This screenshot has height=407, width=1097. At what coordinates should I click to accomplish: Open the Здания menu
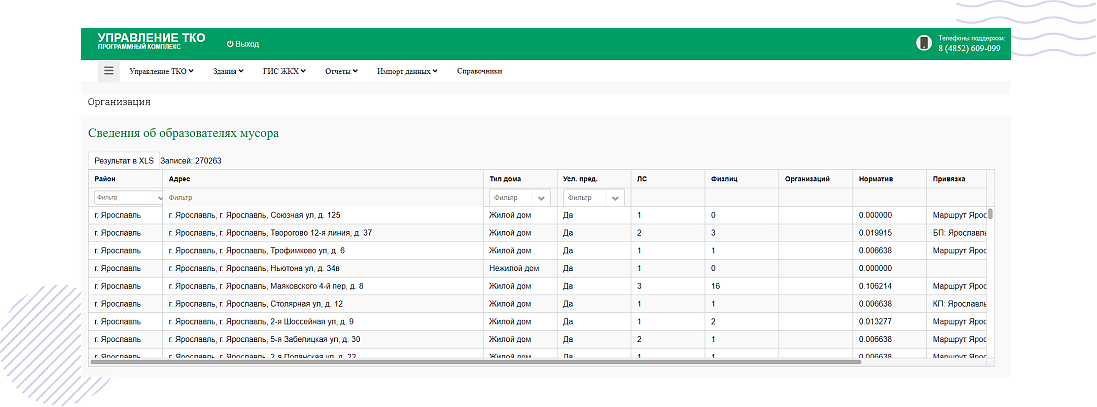228,71
